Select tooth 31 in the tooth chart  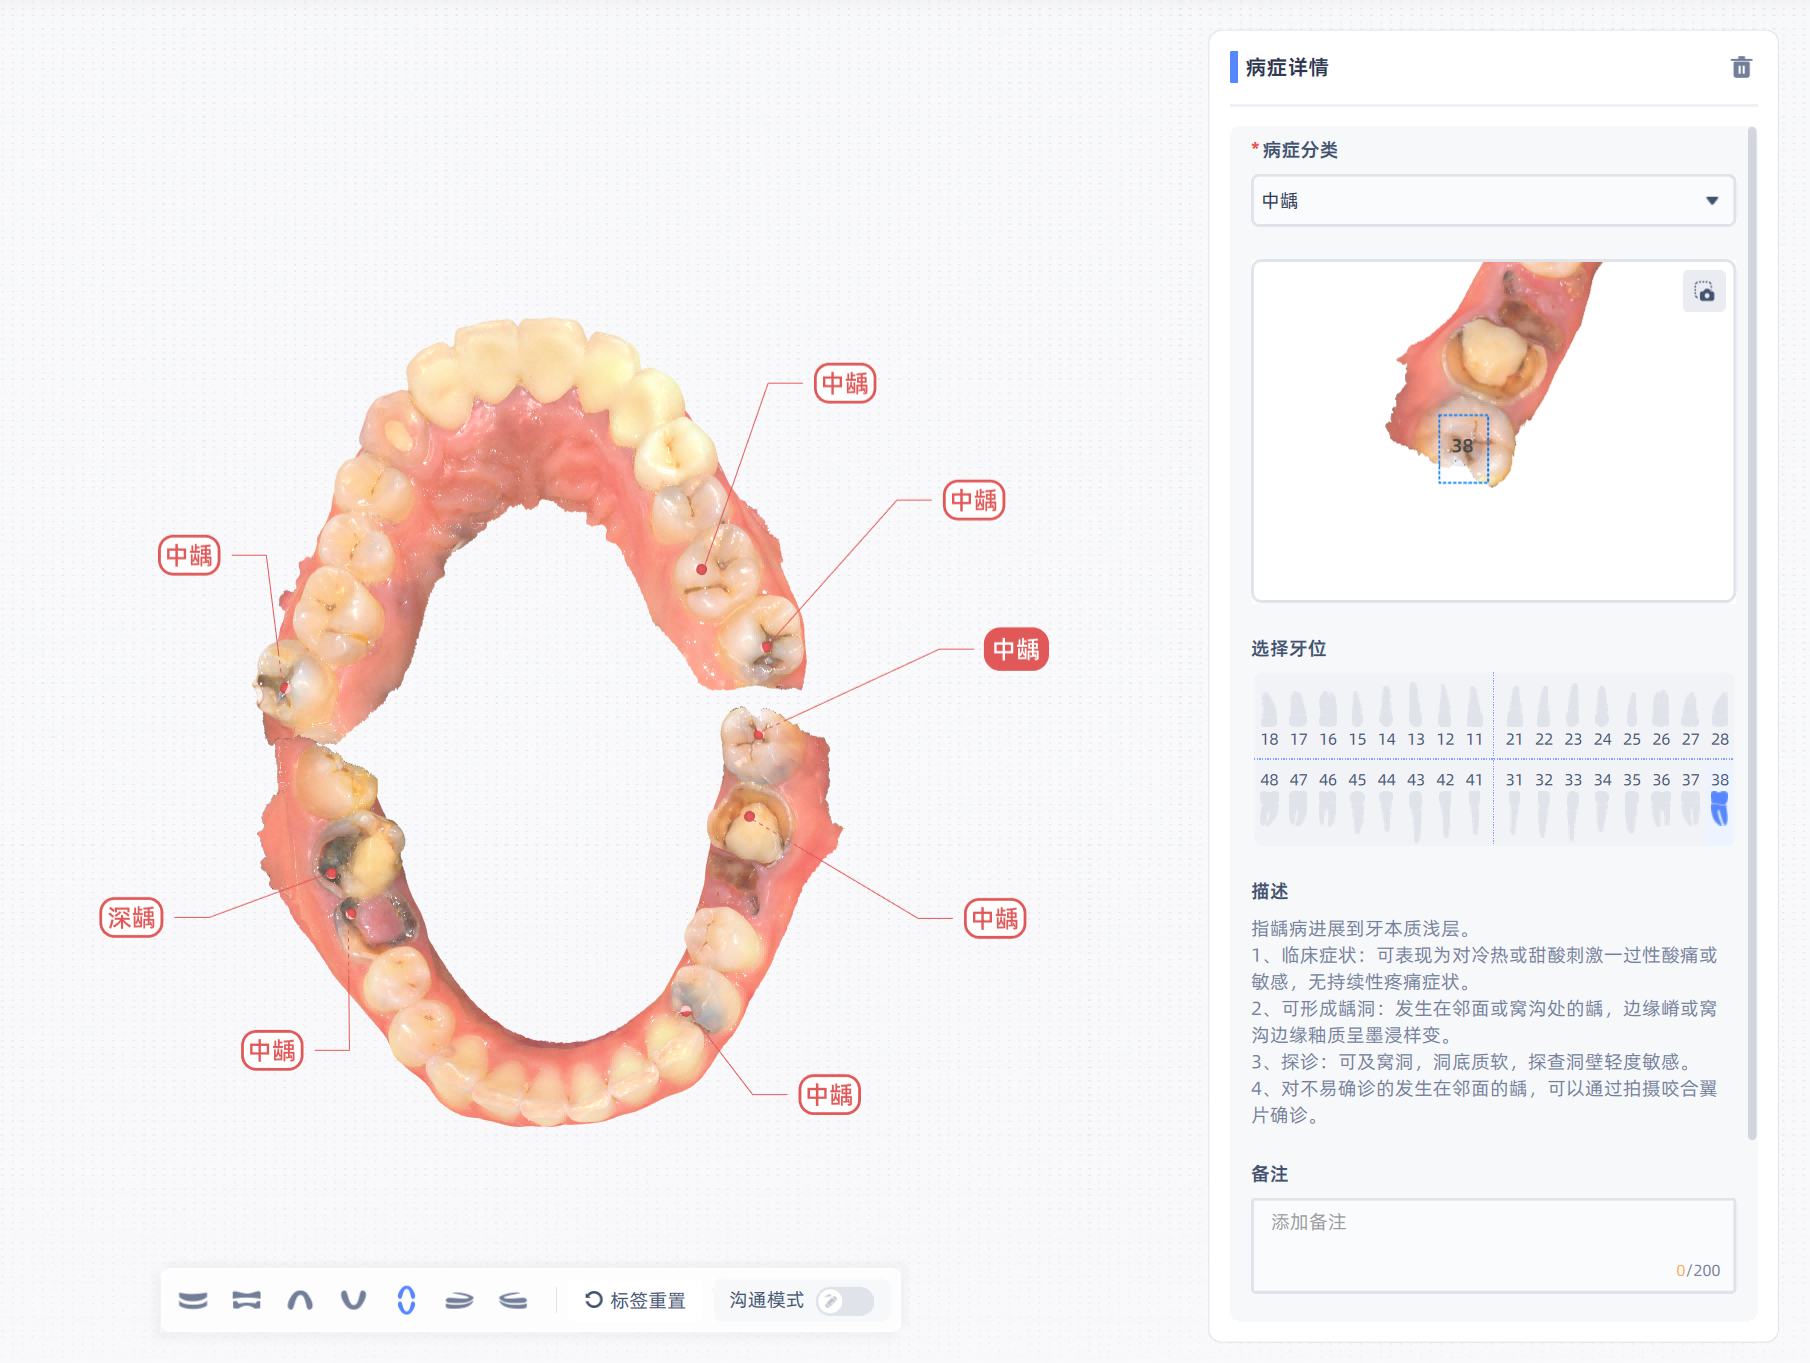pos(1514,802)
